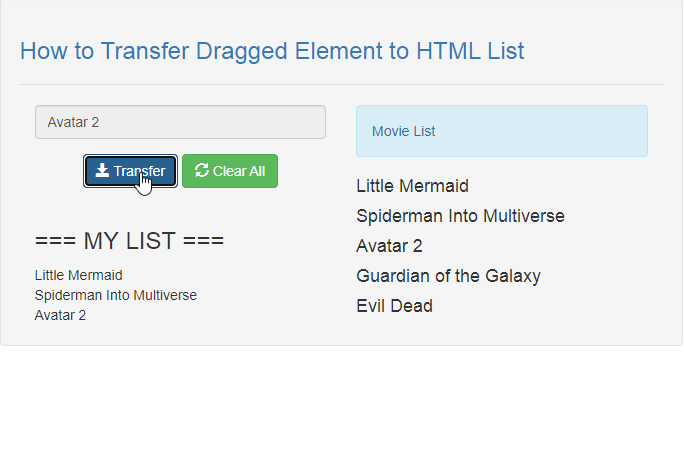Open the page title heading link

[272, 51]
